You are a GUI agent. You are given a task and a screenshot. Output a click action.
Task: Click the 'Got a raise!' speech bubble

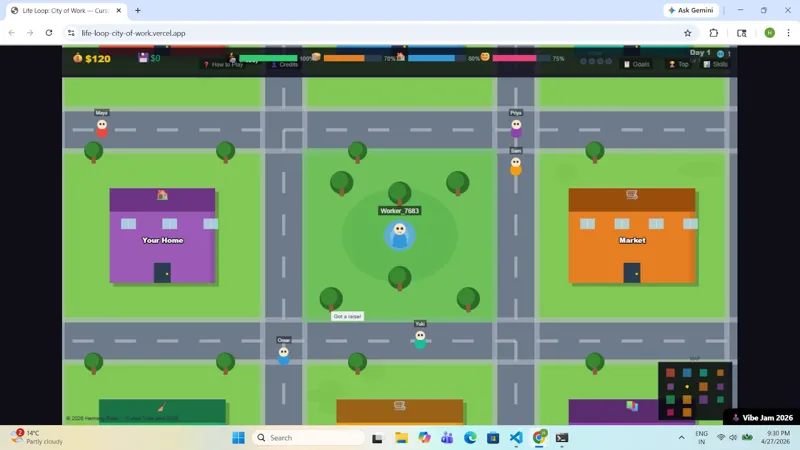347,316
